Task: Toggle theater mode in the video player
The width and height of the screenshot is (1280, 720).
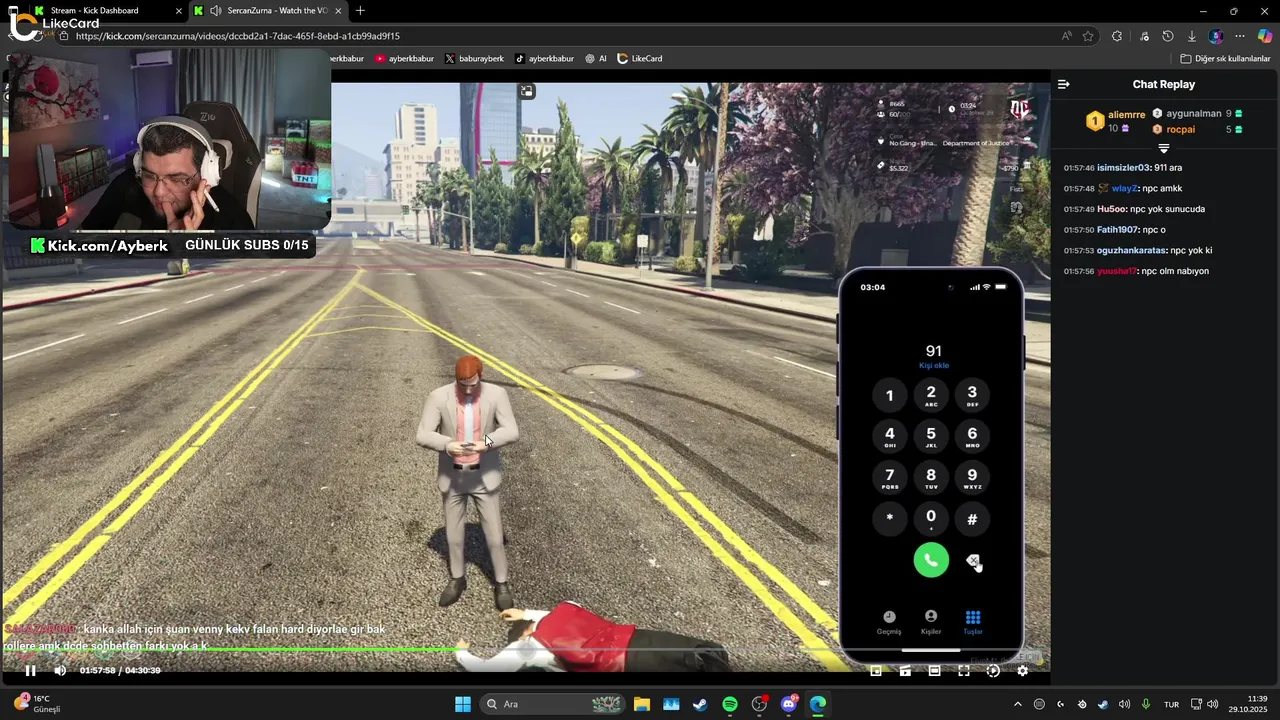Action: [x=934, y=671]
